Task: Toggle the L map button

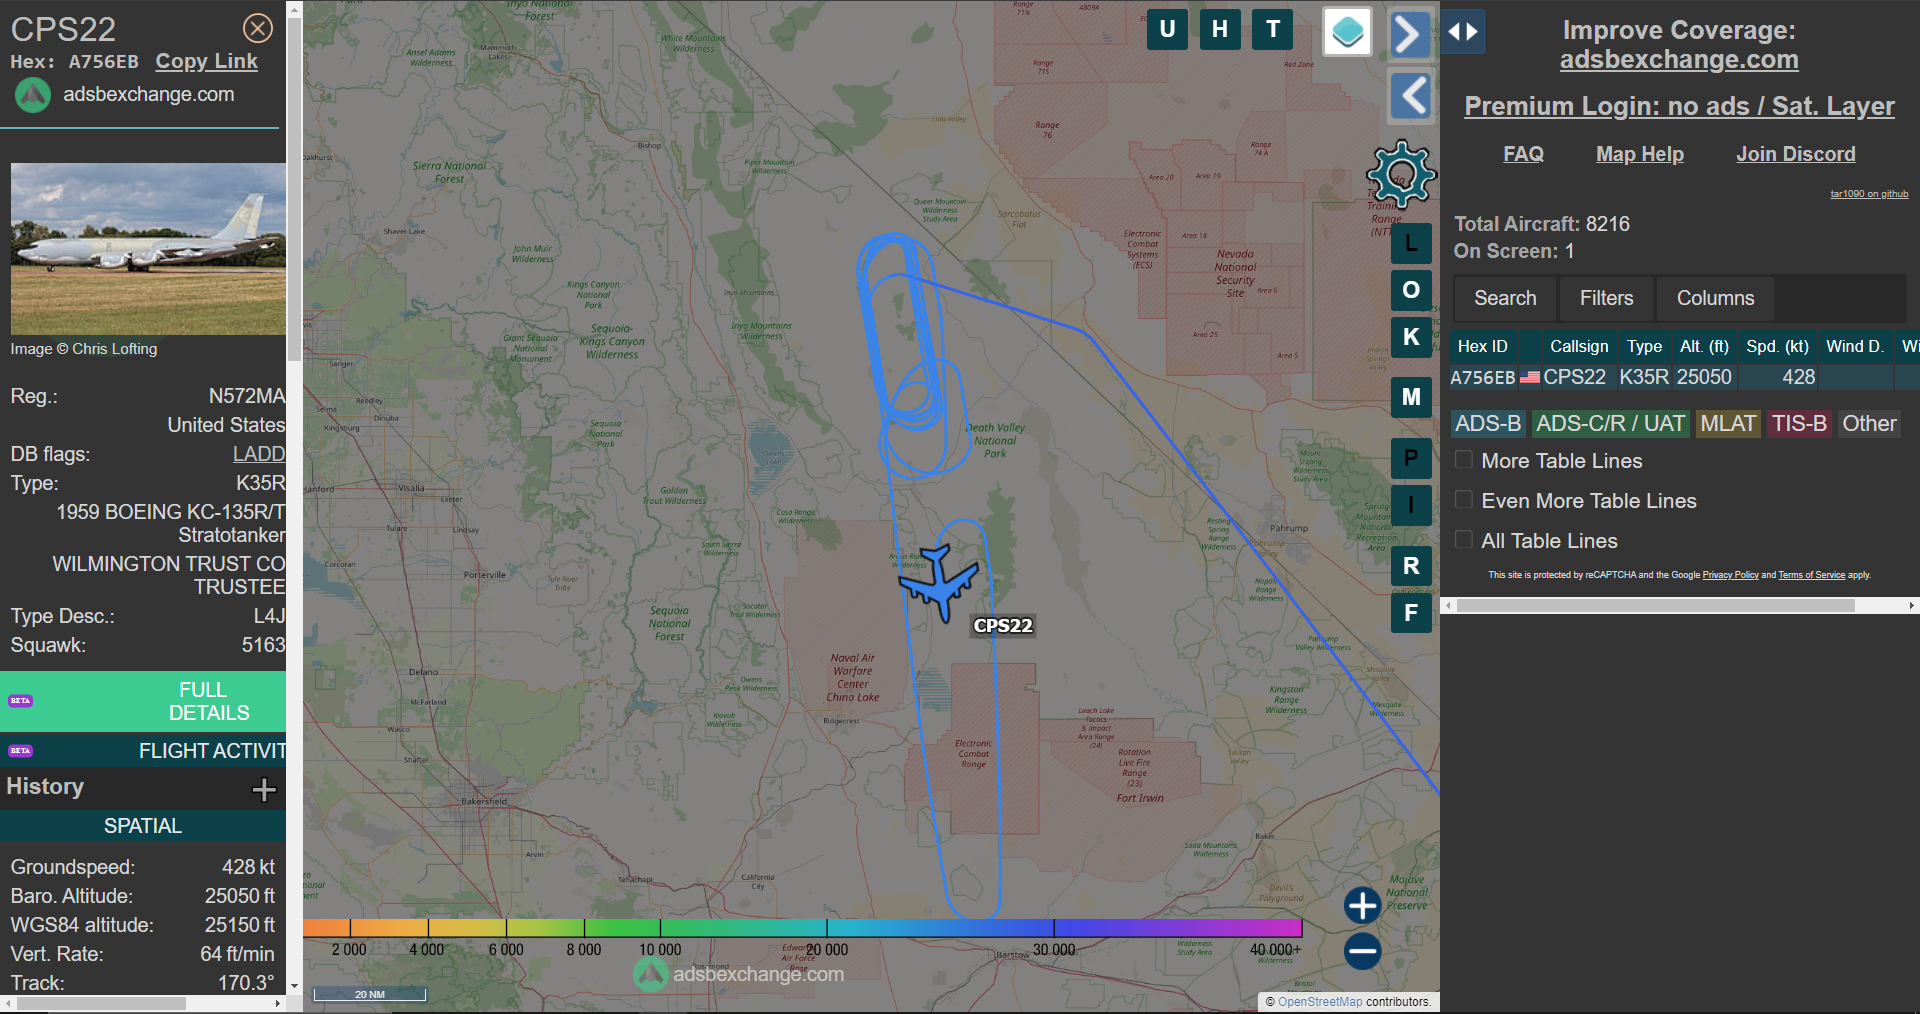Action: tap(1411, 243)
